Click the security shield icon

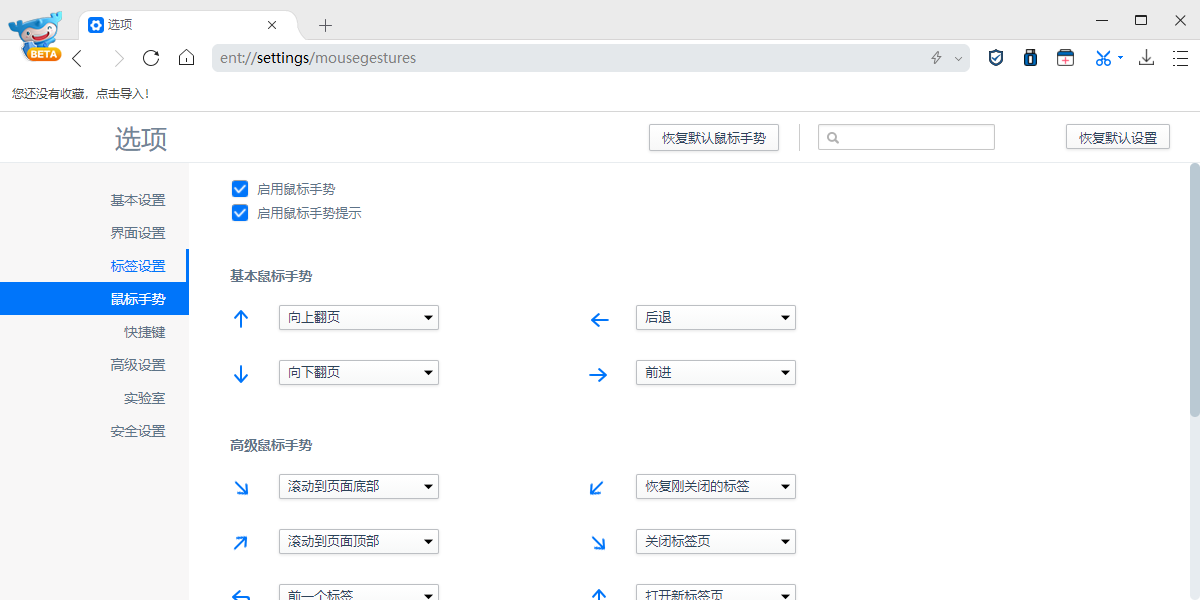(995, 58)
